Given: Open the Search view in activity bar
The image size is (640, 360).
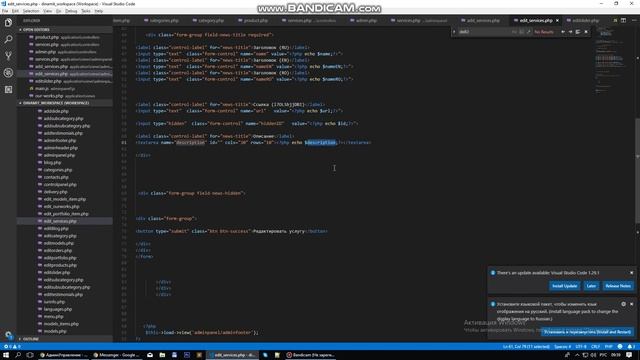Looking at the screenshot, I should [8, 40].
